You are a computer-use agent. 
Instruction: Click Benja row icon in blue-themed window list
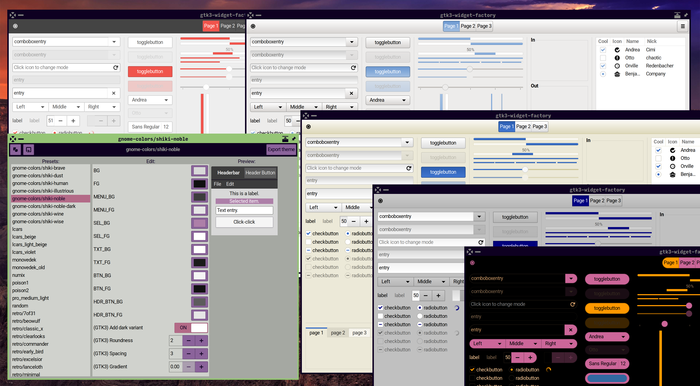coord(617,74)
